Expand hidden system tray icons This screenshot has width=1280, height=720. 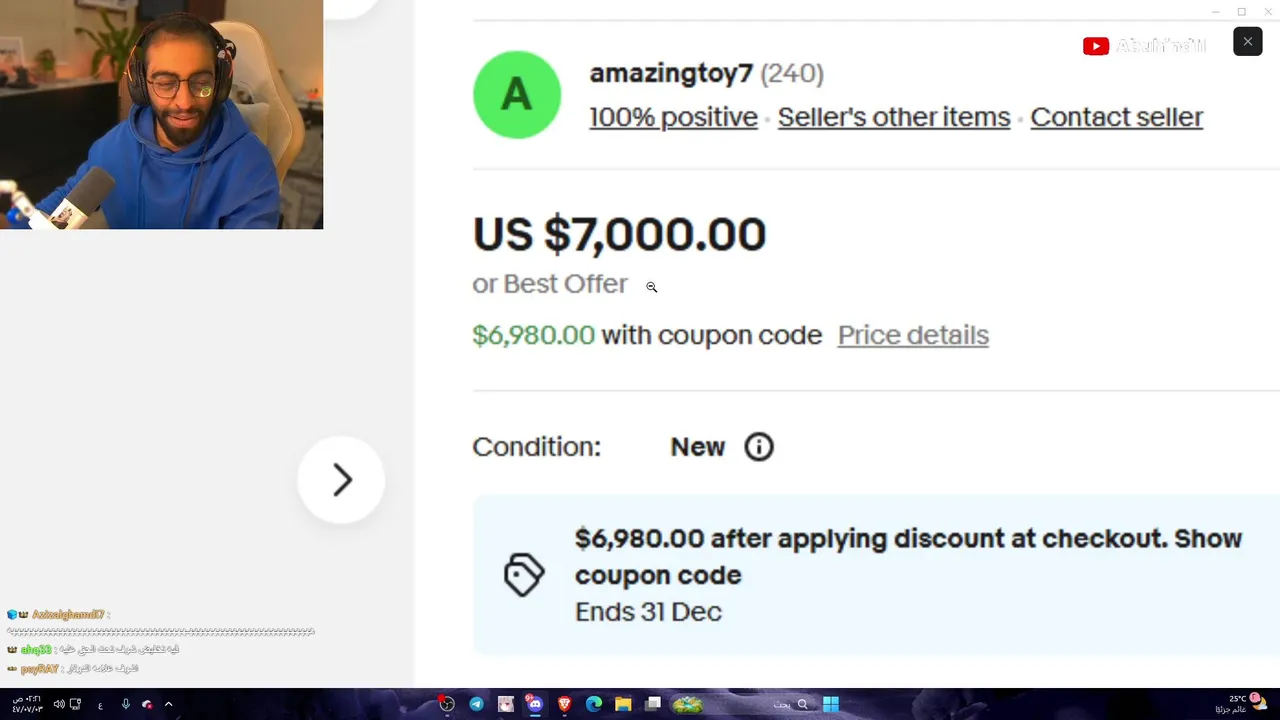(168, 704)
